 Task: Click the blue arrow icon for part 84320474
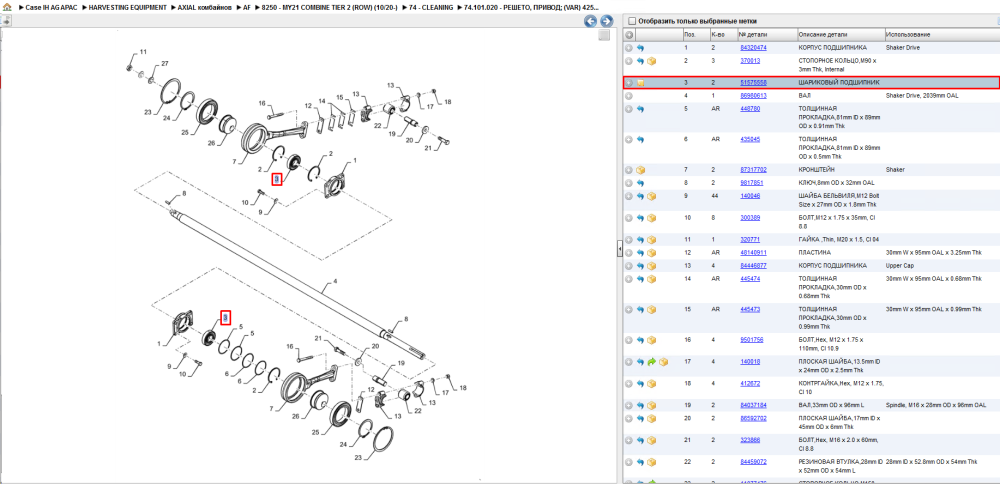pos(640,48)
